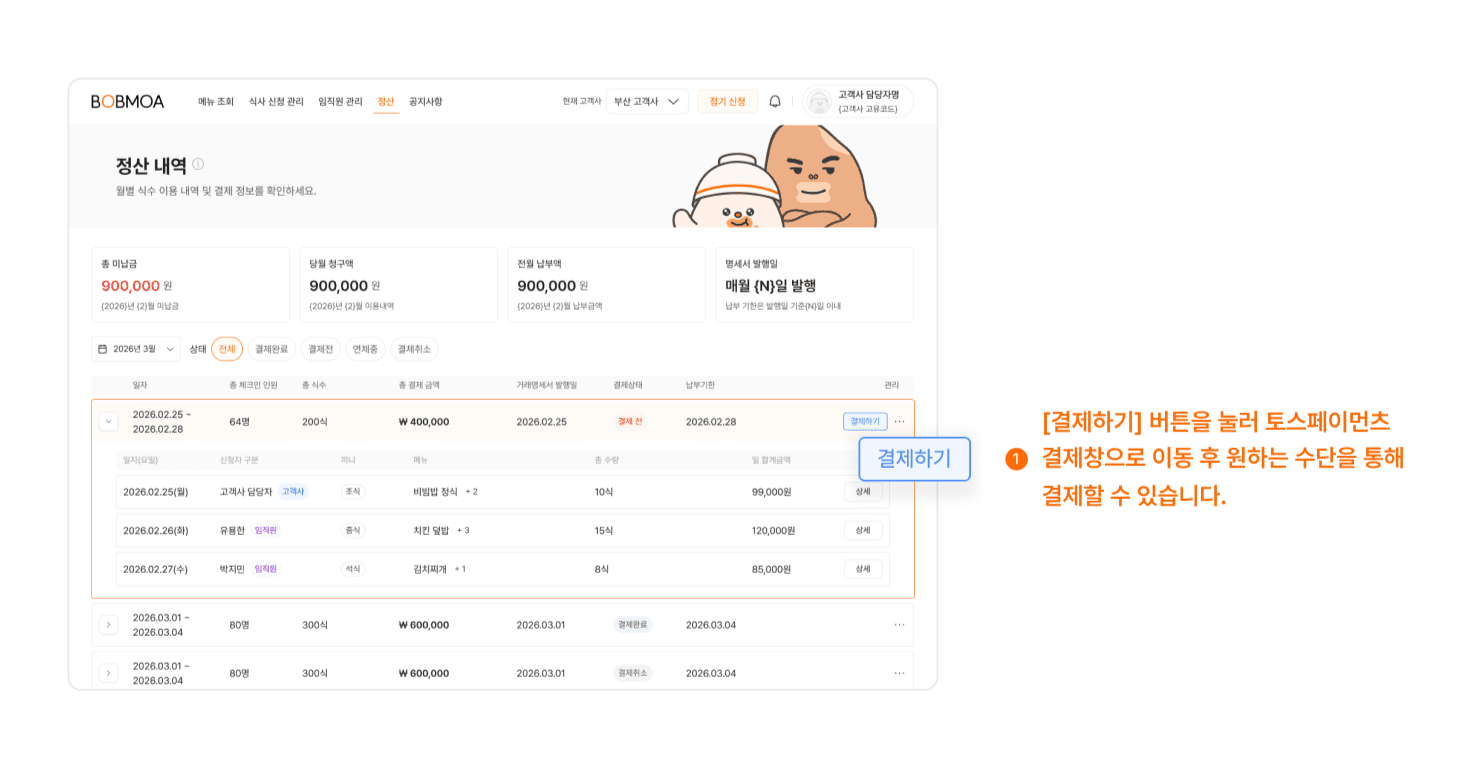This screenshot has width=1472, height=768.
Task: Open 상세 for the 김치찌개 entry
Action: click(x=863, y=569)
